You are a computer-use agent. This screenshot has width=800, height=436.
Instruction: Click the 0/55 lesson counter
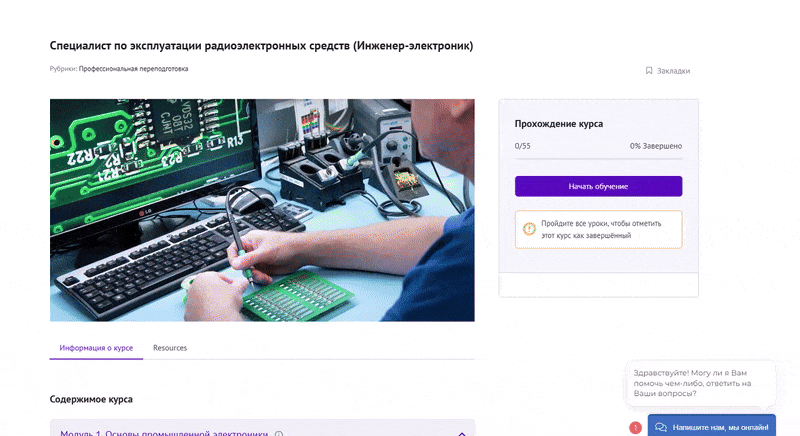(x=523, y=146)
